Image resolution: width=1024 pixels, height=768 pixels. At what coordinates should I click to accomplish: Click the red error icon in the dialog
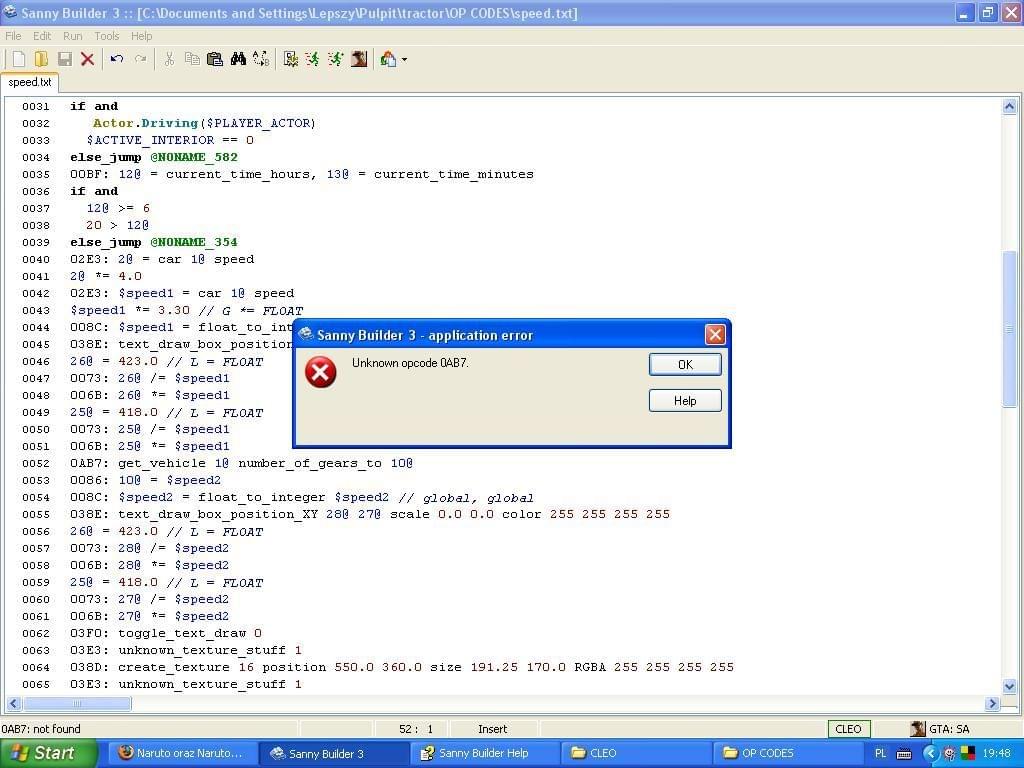coord(321,372)
